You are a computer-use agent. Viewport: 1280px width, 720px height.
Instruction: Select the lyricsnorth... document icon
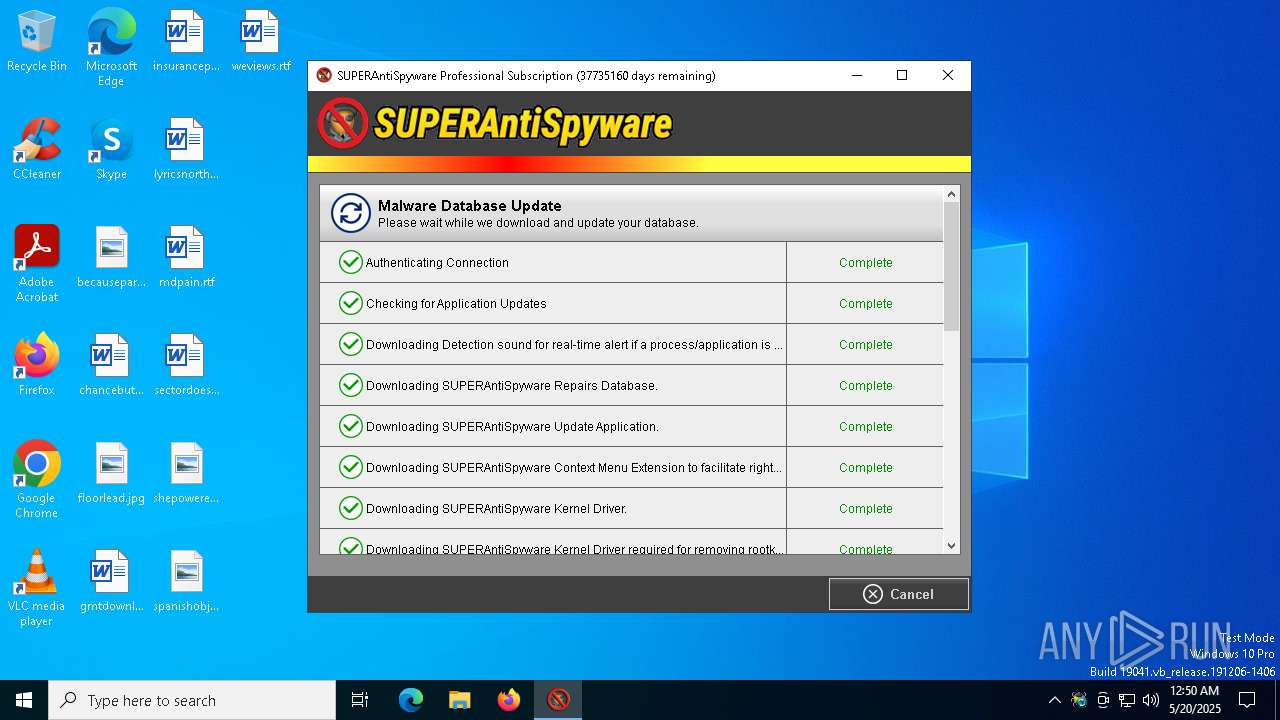186,149
